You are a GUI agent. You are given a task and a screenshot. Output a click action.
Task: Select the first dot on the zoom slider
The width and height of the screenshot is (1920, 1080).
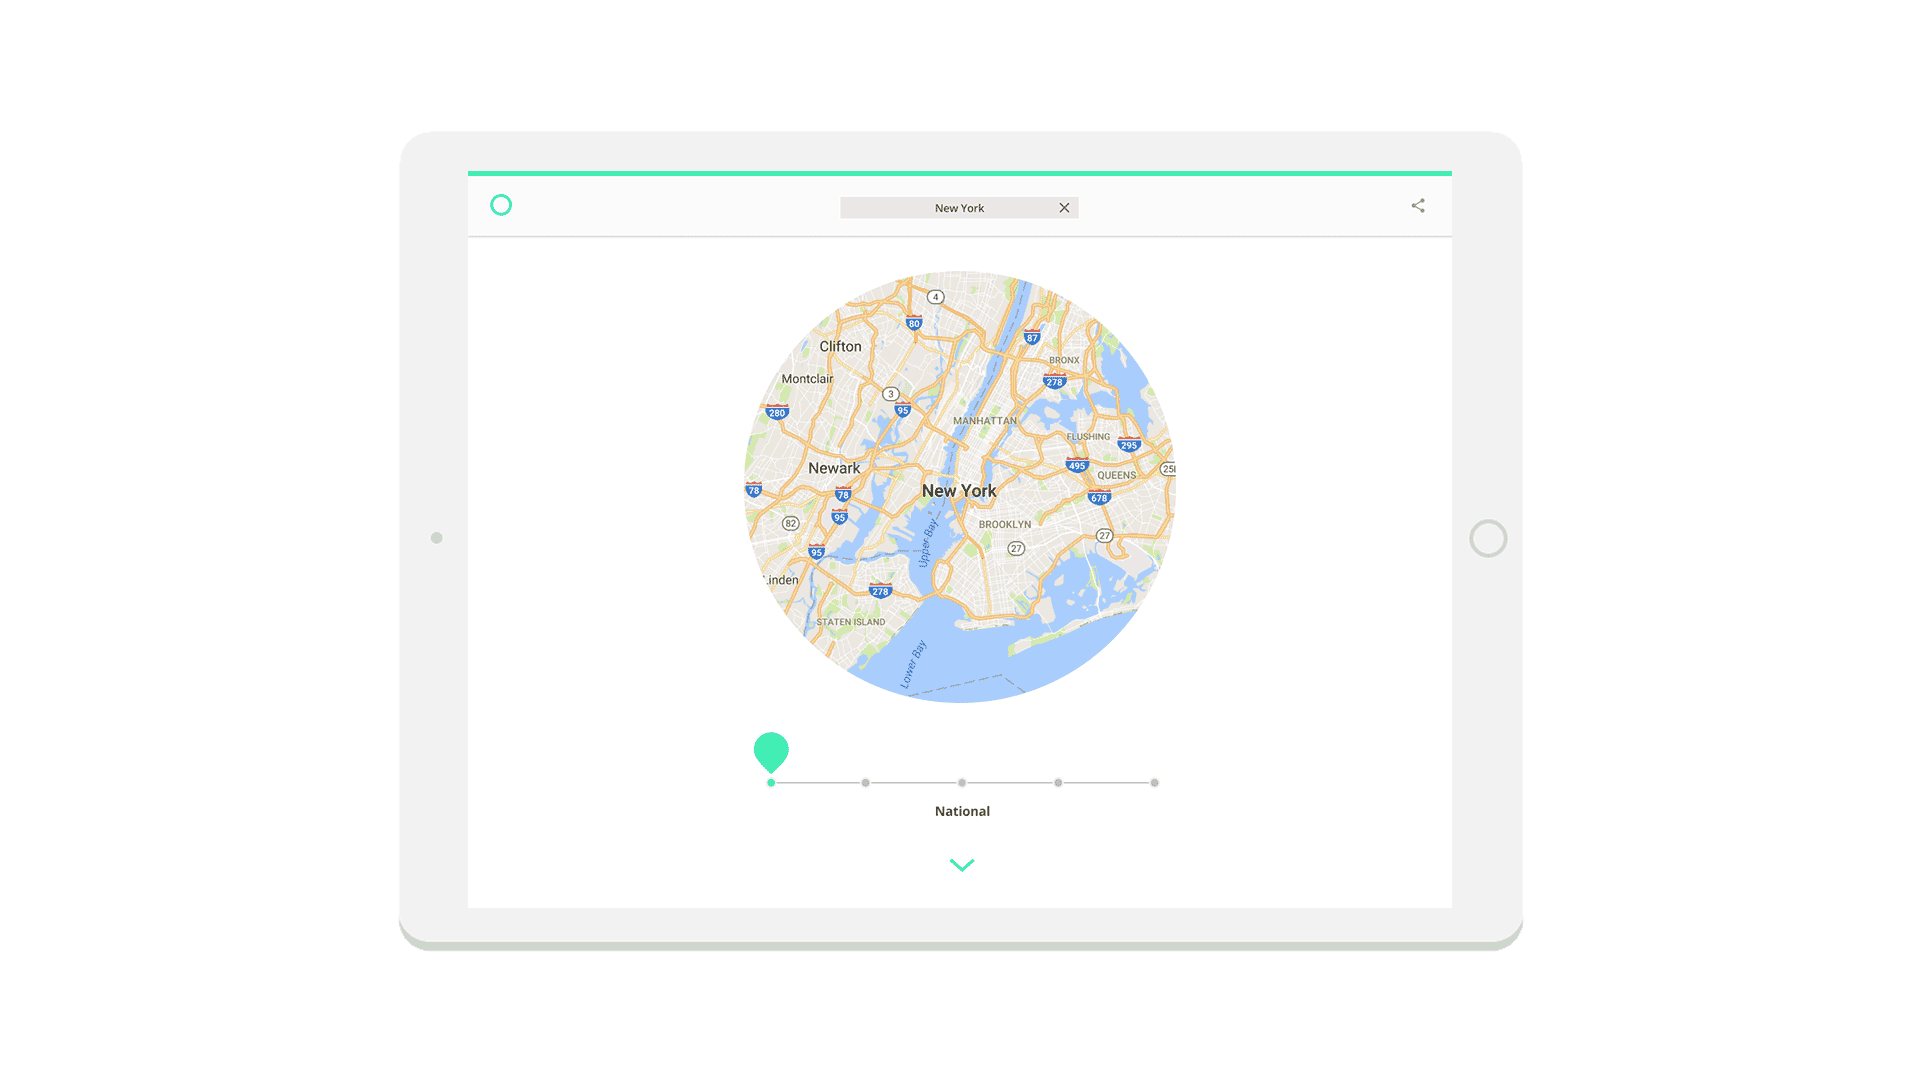click(x=771, y=783)
